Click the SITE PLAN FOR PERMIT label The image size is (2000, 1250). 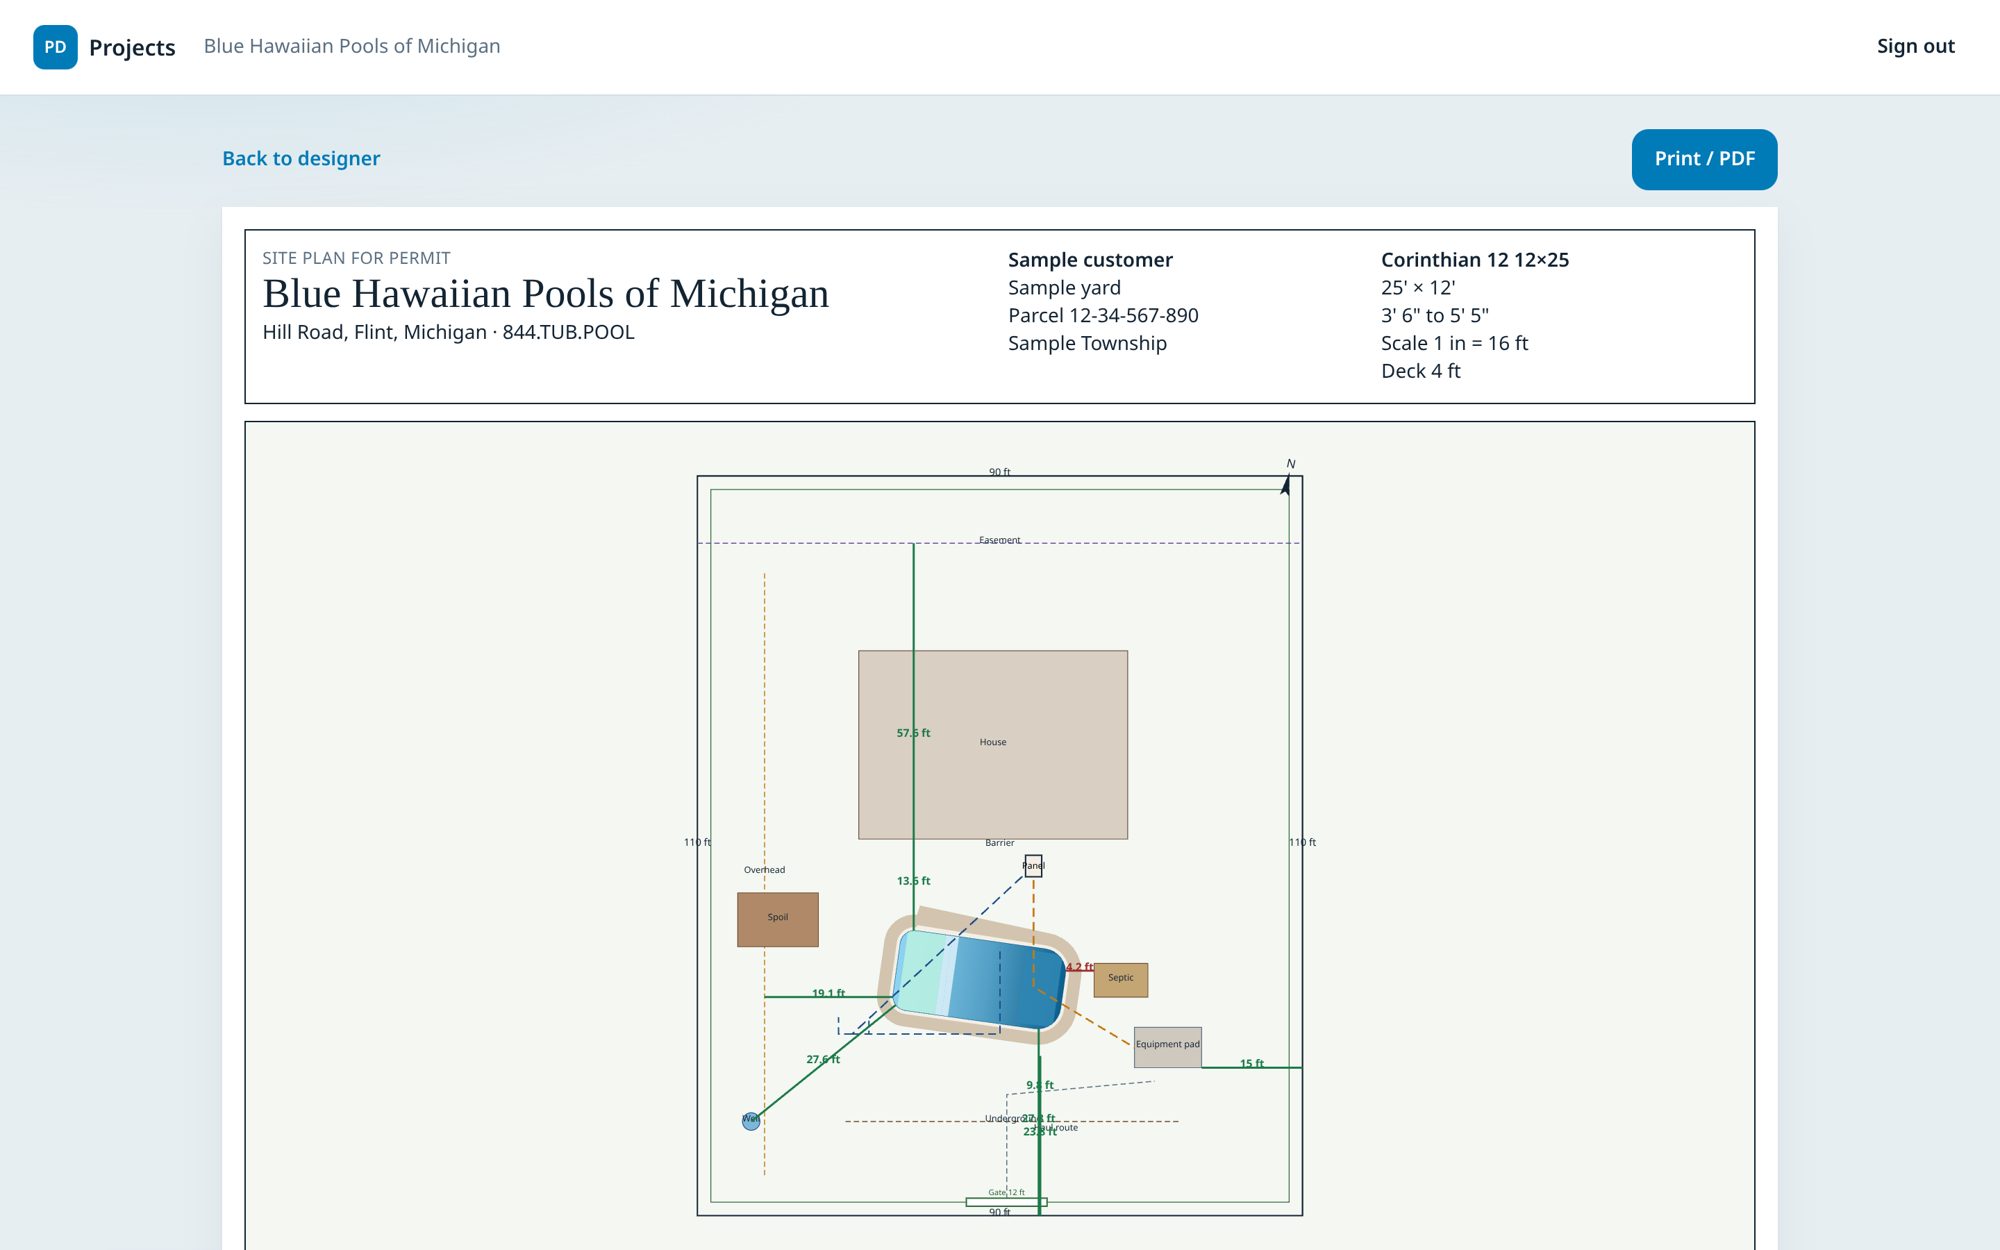point(356,258)
